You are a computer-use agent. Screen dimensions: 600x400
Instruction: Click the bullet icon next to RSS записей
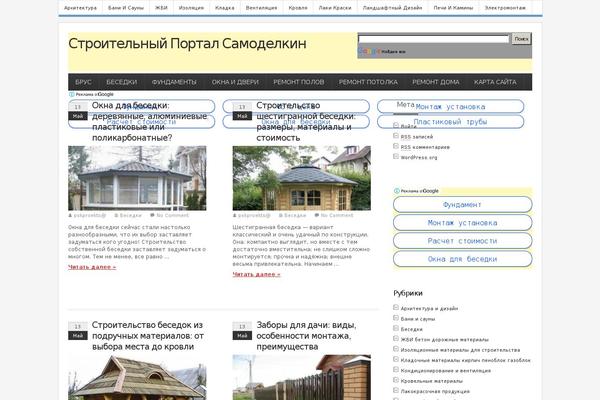tap(396, 136)
